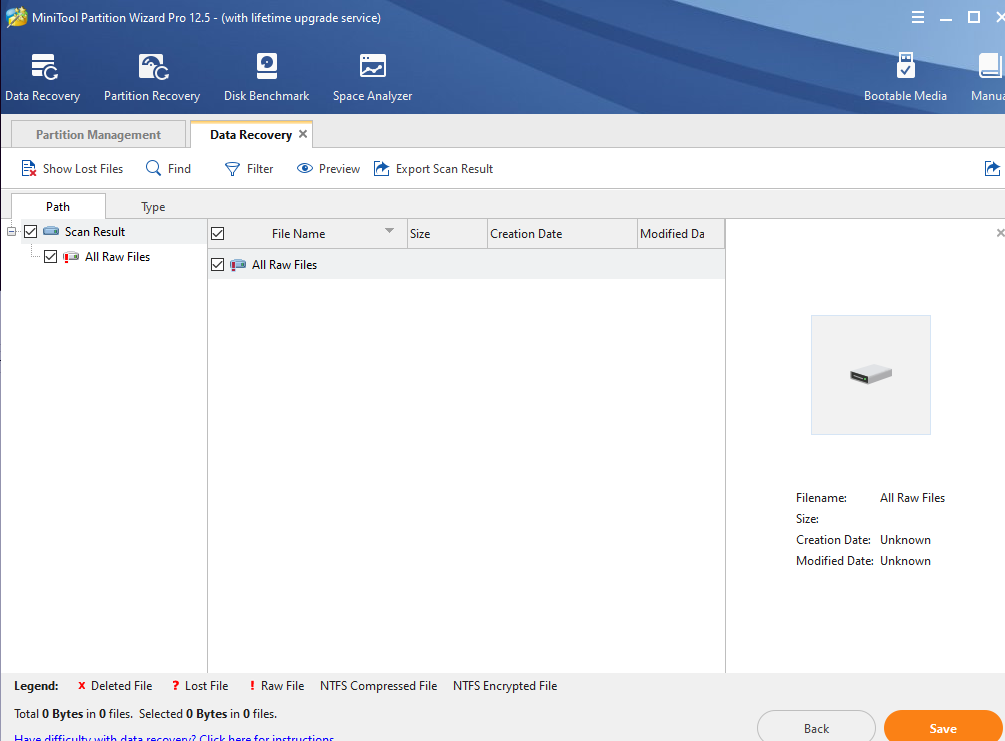Click the Save button
1005x741 pixels.
pos(943,728)
